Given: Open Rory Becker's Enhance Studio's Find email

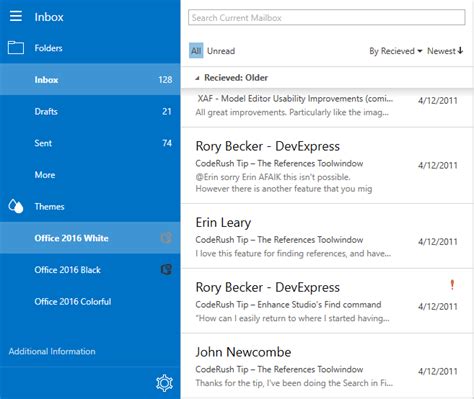Looking at the screenshot, I should [x=327, y=301].
